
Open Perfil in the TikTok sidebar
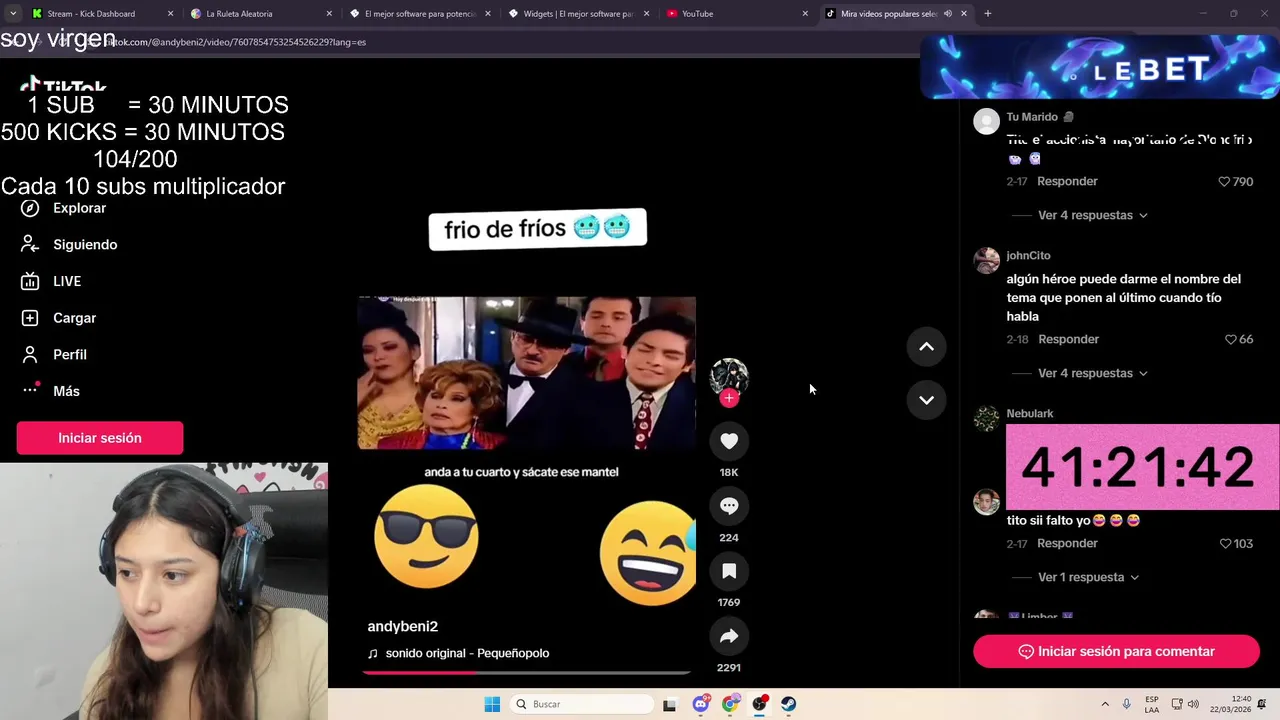coord(55,355)
